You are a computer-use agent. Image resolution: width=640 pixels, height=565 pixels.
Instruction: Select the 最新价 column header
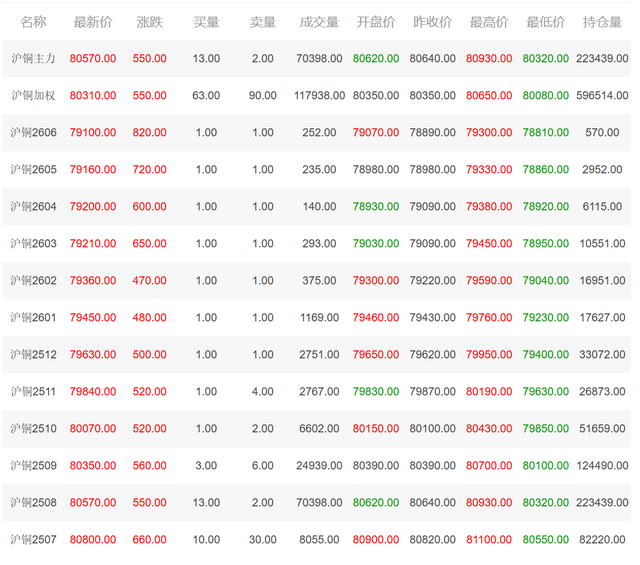coord(93,22)
